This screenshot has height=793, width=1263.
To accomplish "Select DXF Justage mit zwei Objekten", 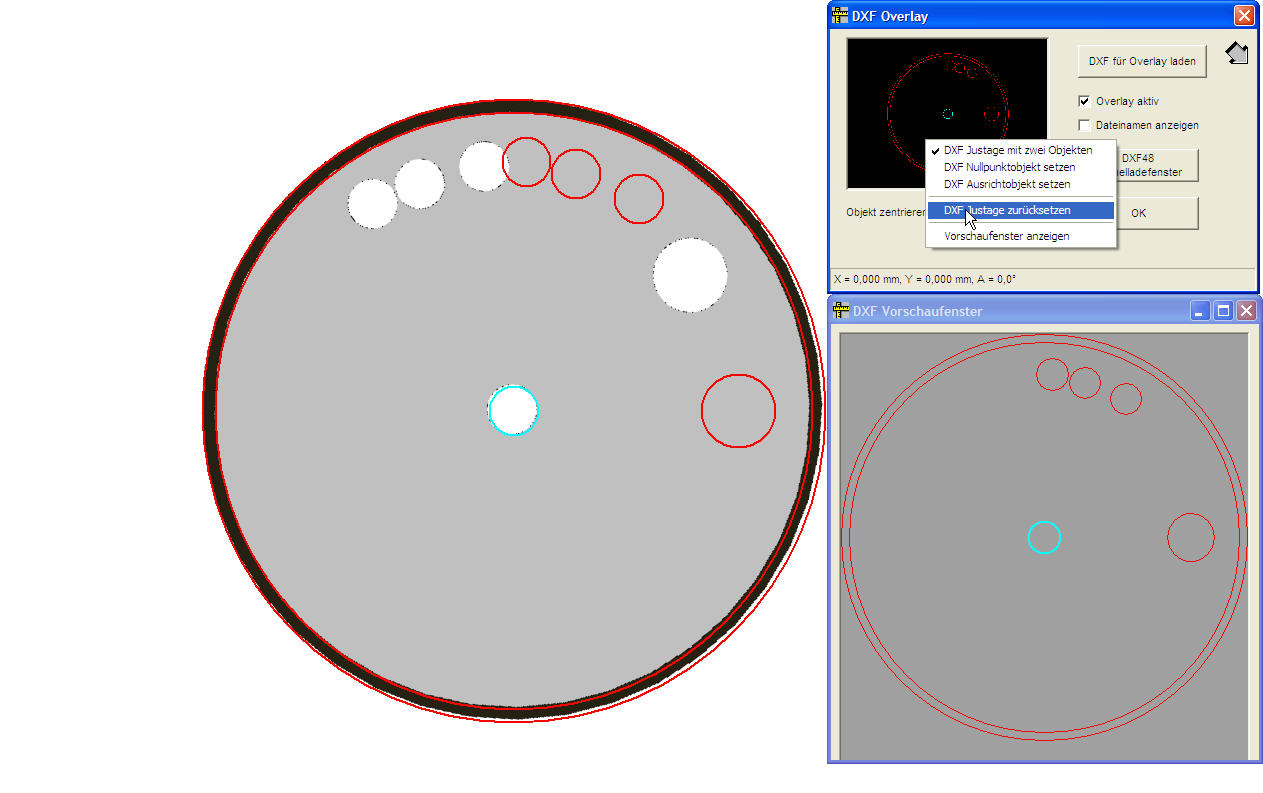I will (x=1018, y=150).
